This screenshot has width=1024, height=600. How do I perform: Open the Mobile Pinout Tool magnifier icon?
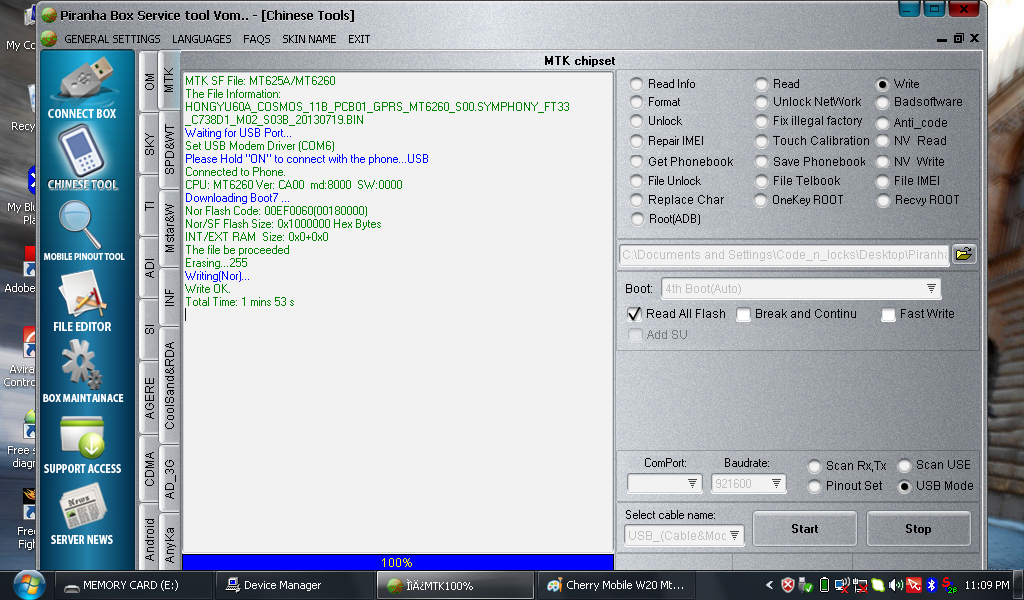[x=82, y=224]
